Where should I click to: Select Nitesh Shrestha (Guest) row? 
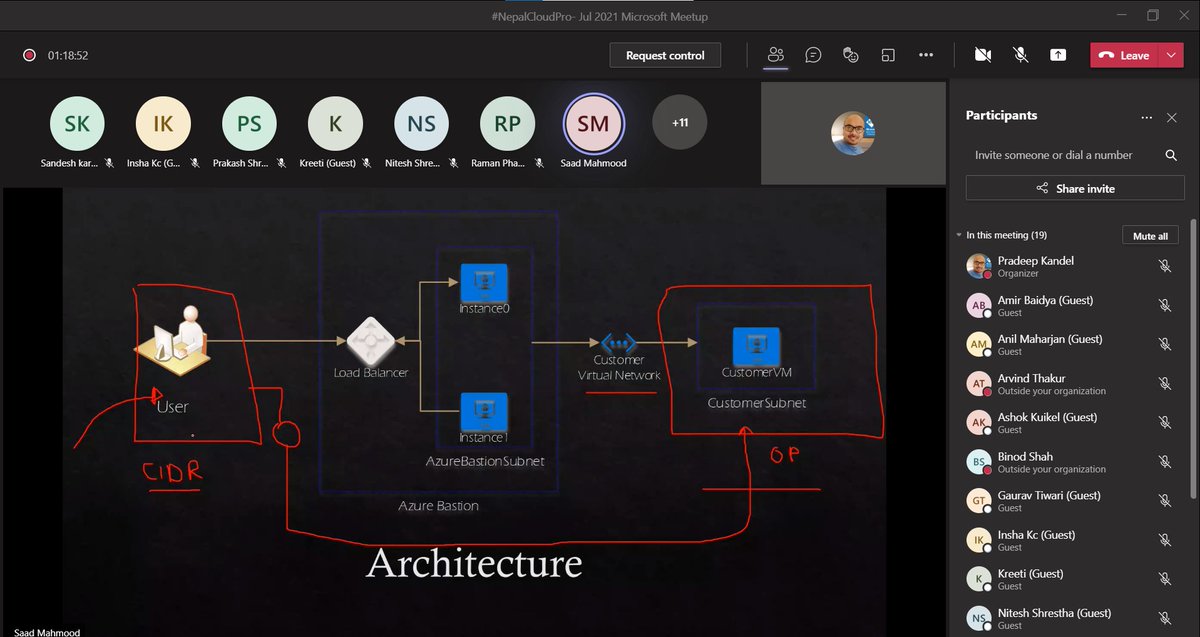1070,618
